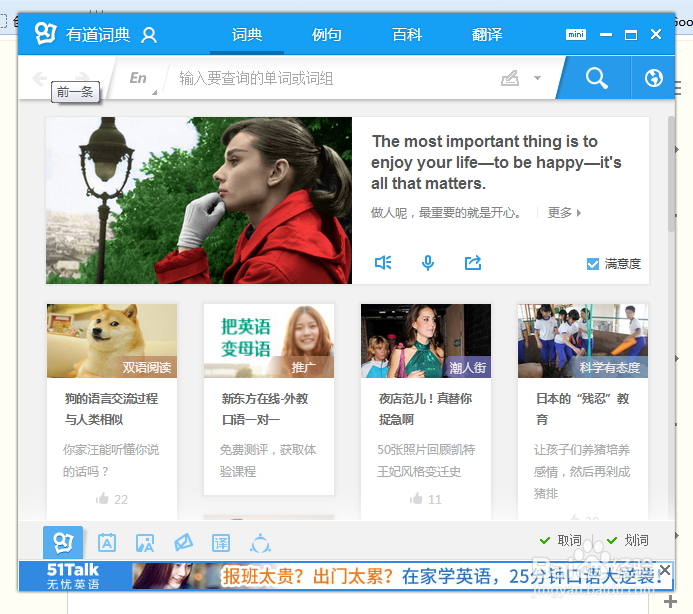Click the circular sync icon in bottom toolbar
Screen dimensions: 693x614
point(260,543)
